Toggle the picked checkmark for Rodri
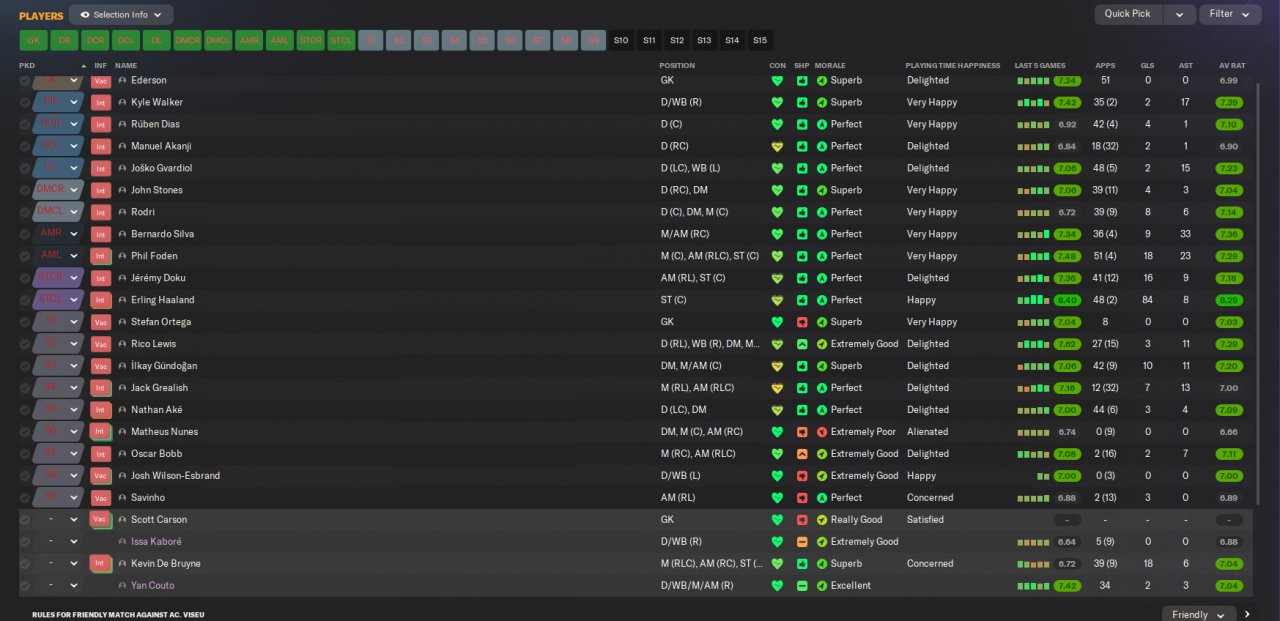This screenshot has height=621, width=1280. [25, 212]
